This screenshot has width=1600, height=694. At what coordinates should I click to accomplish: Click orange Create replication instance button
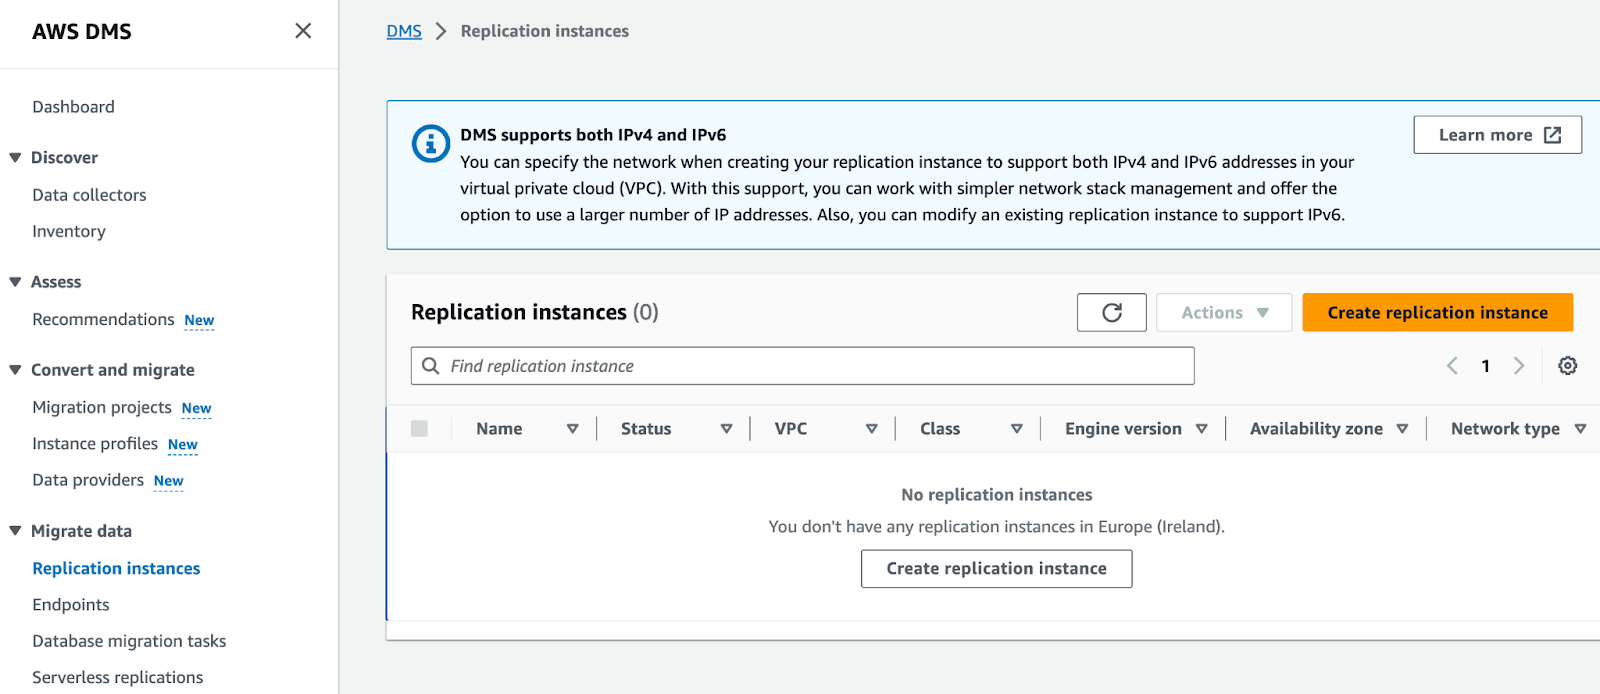(1437, 313)
